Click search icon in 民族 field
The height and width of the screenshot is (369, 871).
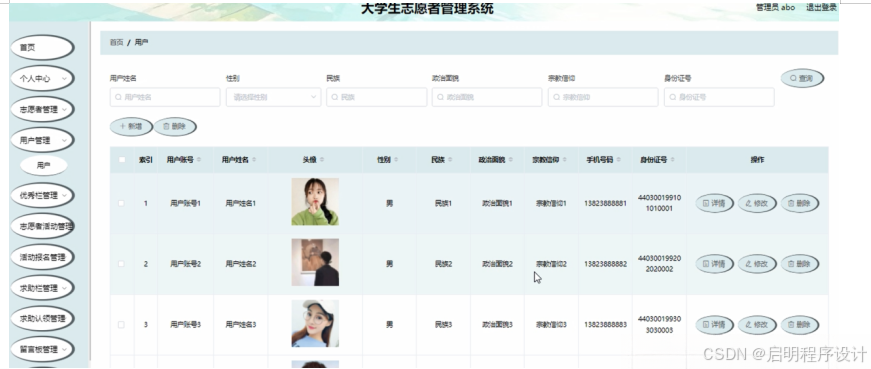click(x=335, y=97)
